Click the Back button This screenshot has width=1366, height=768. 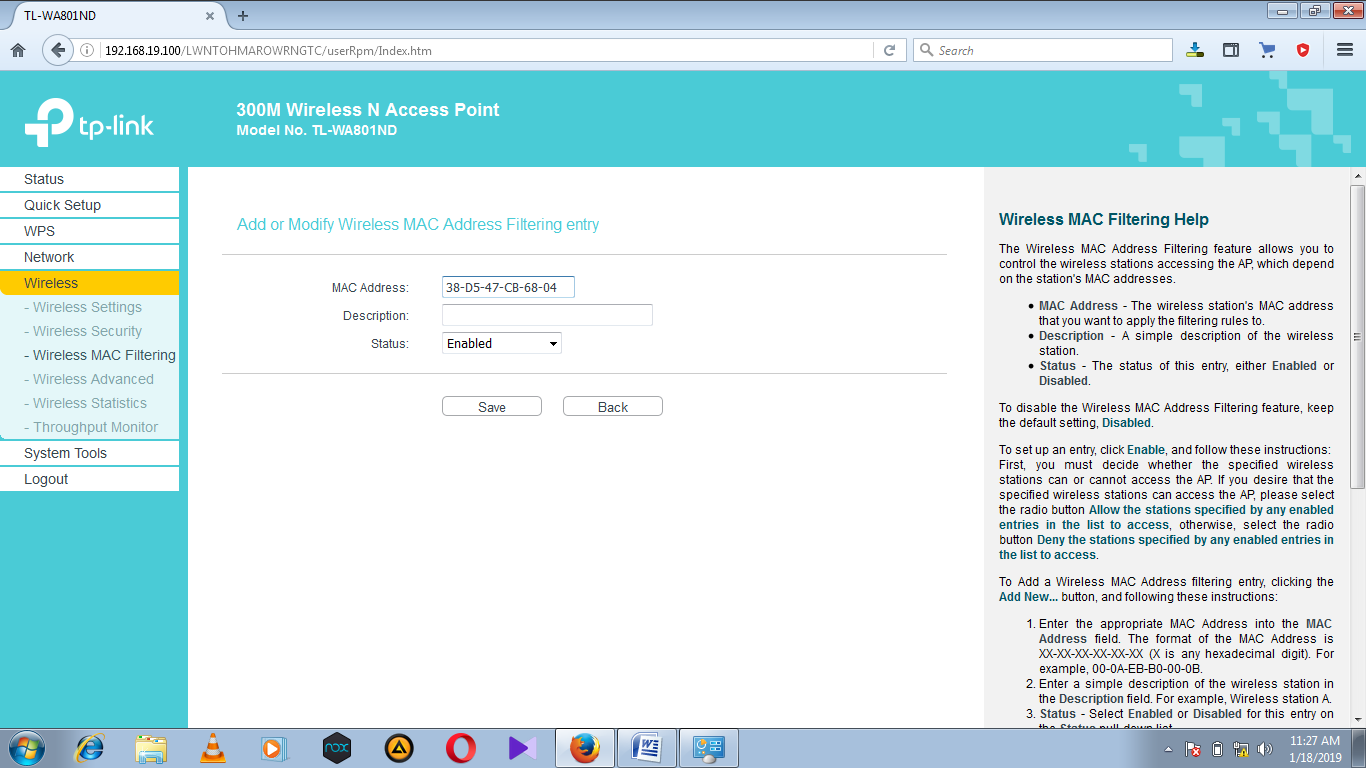[x=612, y=406]
